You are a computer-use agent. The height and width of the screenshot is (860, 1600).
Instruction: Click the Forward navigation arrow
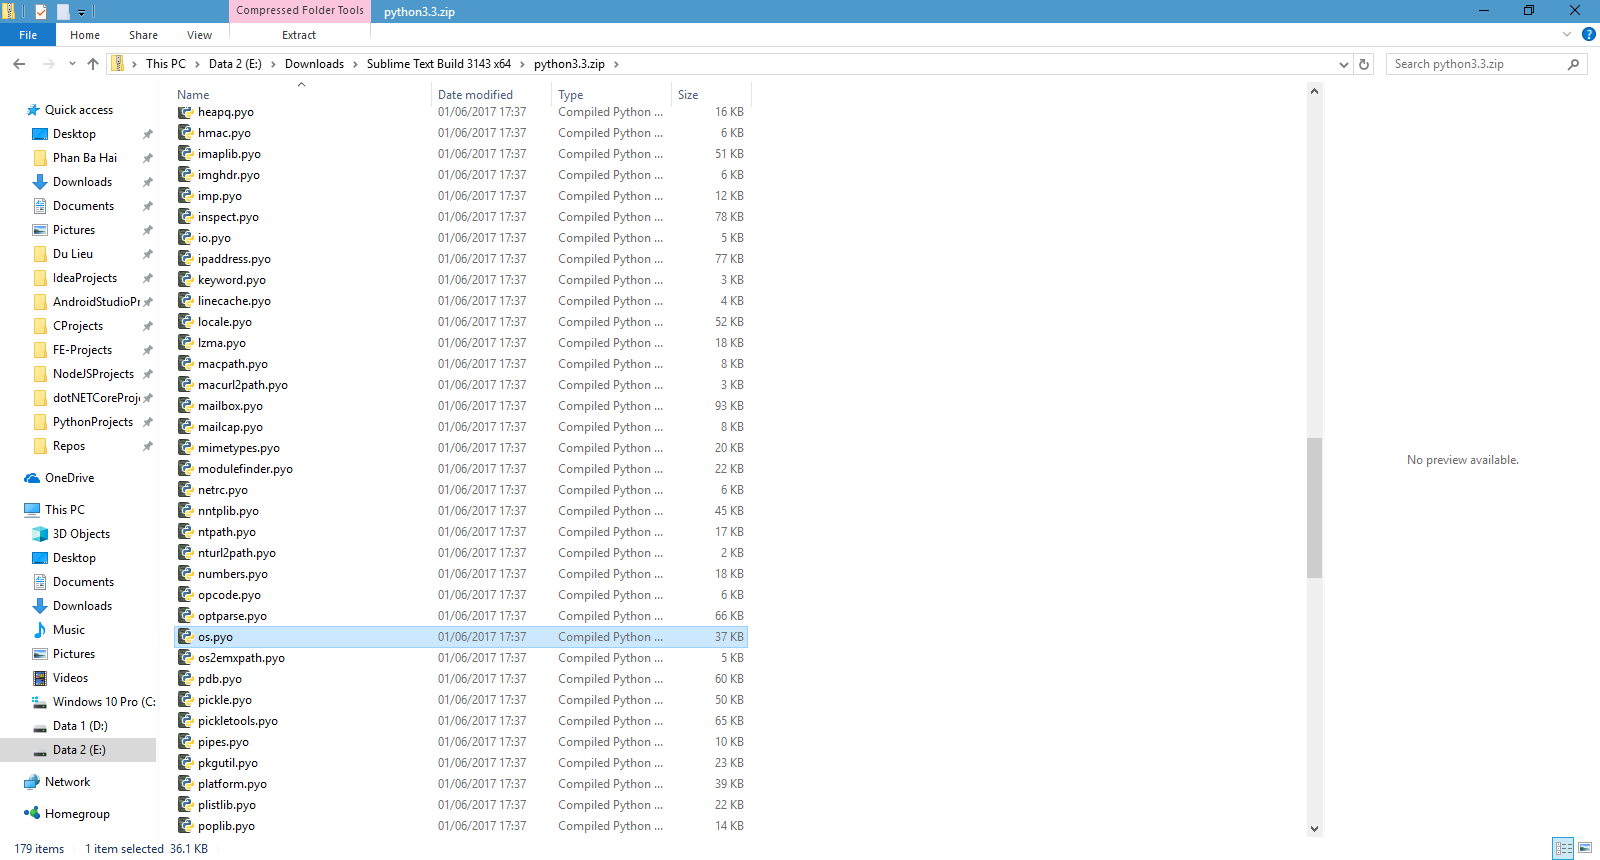click(x=48, y=64)
